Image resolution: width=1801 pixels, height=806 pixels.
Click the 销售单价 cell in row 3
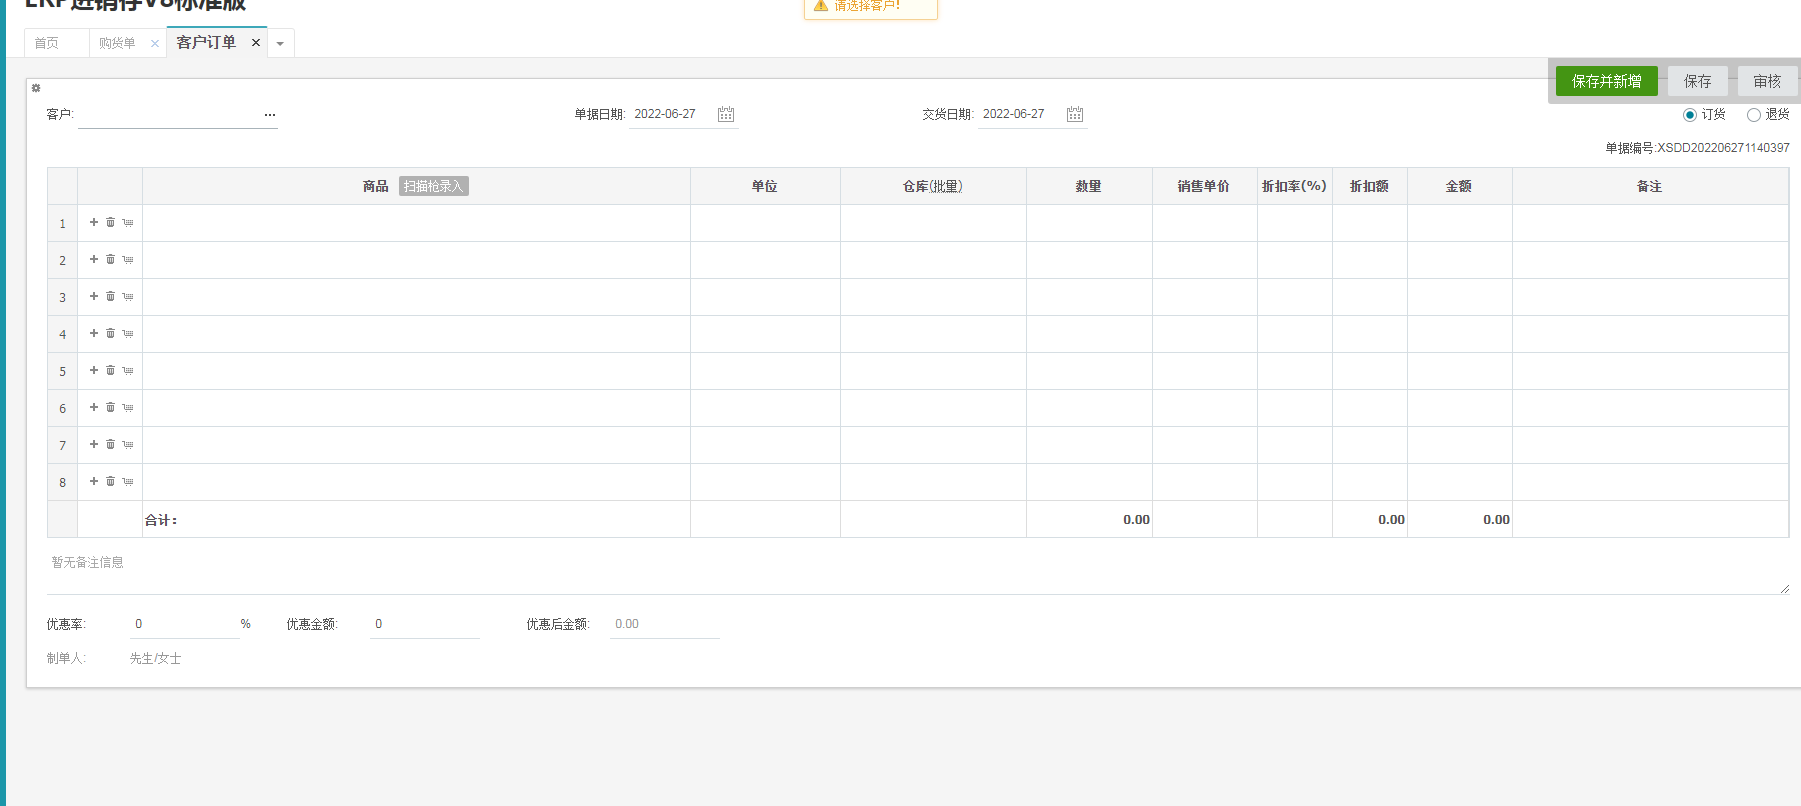[x=1204, y=297]
